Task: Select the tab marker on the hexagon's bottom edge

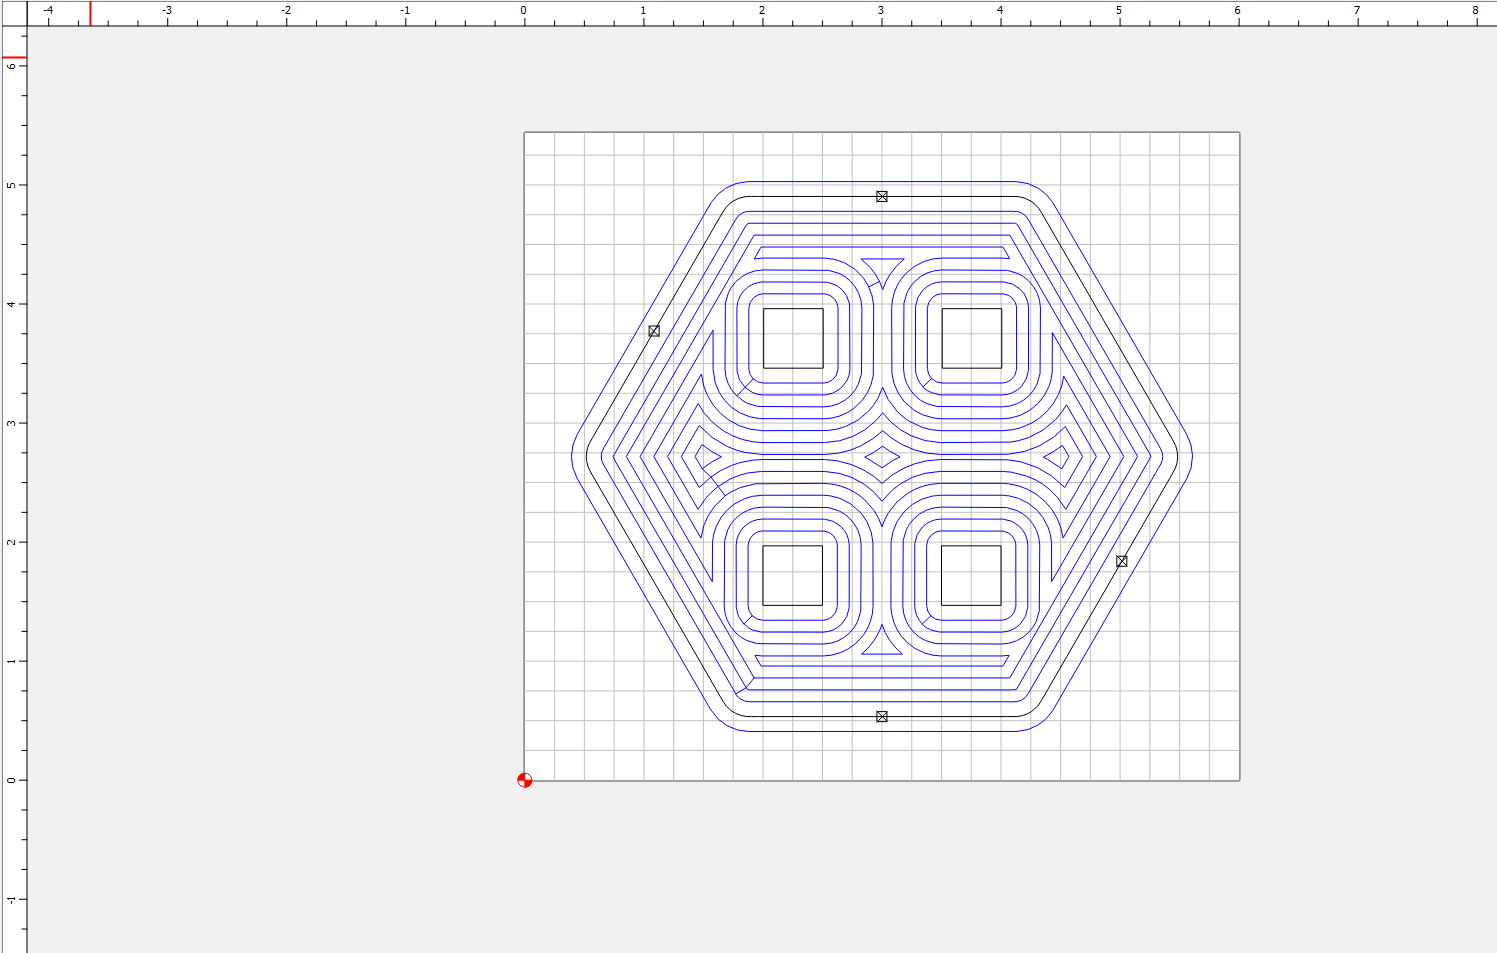Action: tap(882, 717)
